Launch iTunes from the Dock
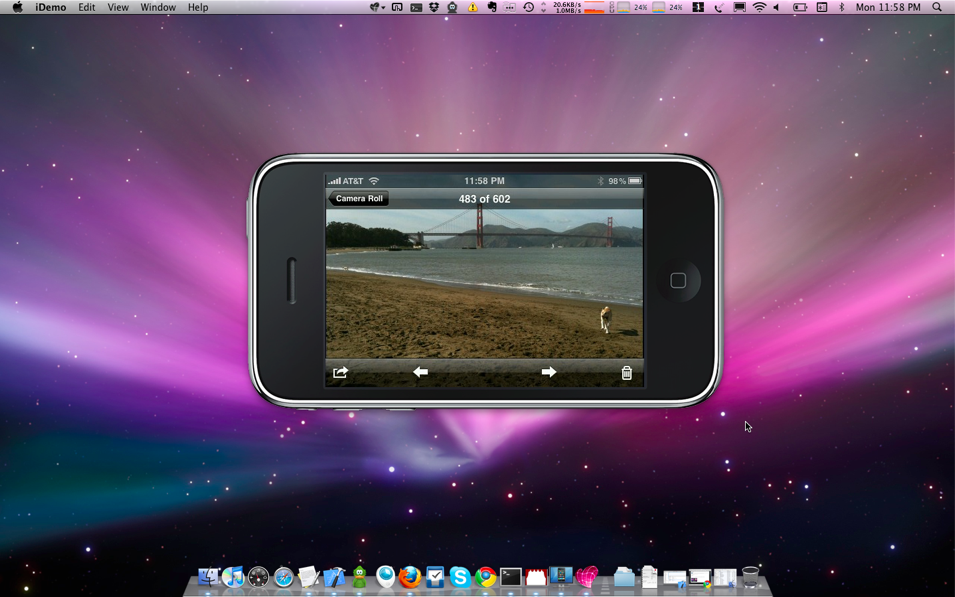The width and height of the screenshot is (955, 597). point(233,576)
